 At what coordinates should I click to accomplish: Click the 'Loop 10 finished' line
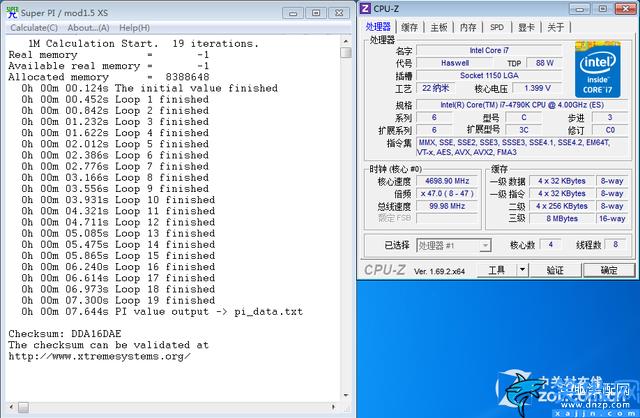coord(118,200)
